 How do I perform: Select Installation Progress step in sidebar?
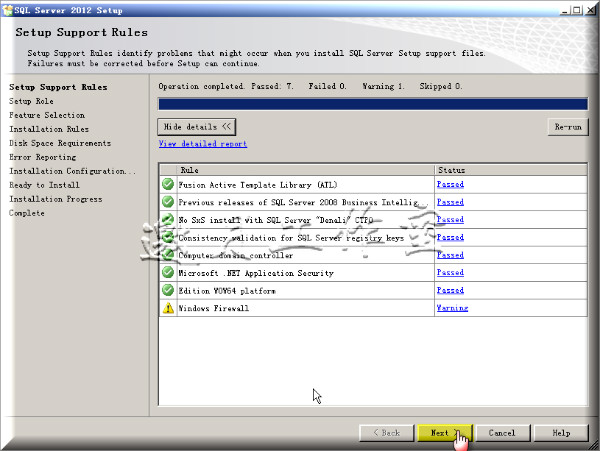(x=56, y=199)
